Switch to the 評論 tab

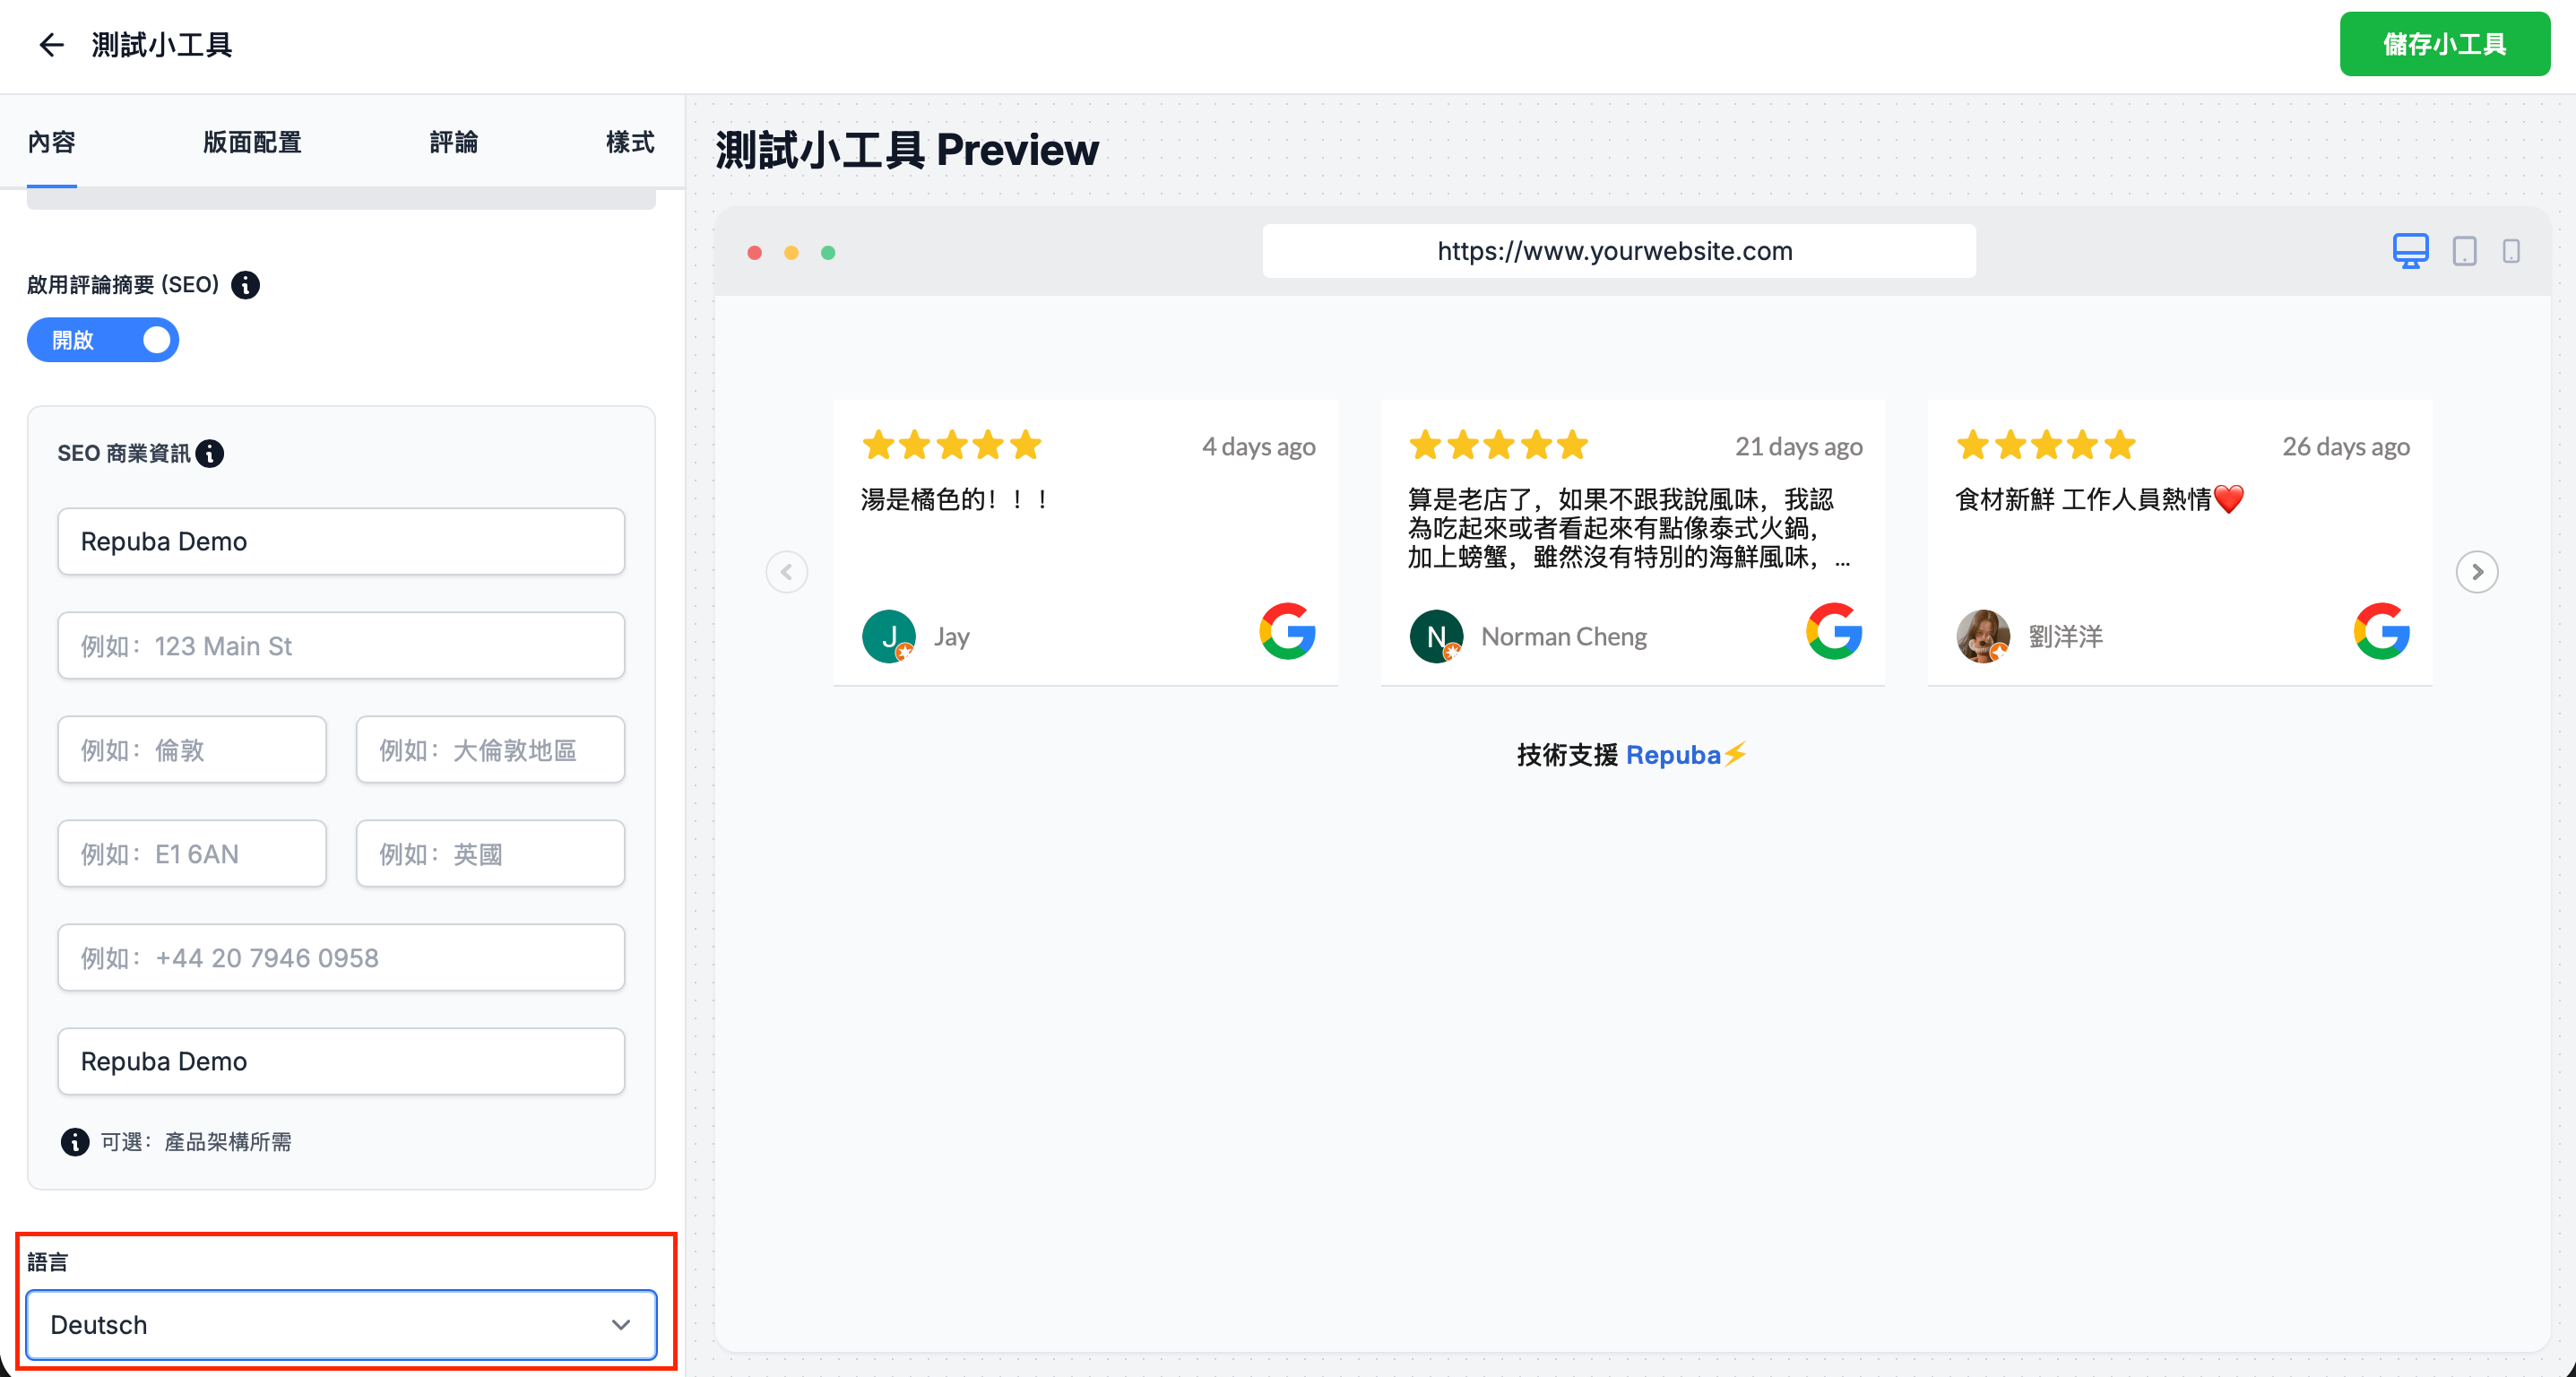454,142
